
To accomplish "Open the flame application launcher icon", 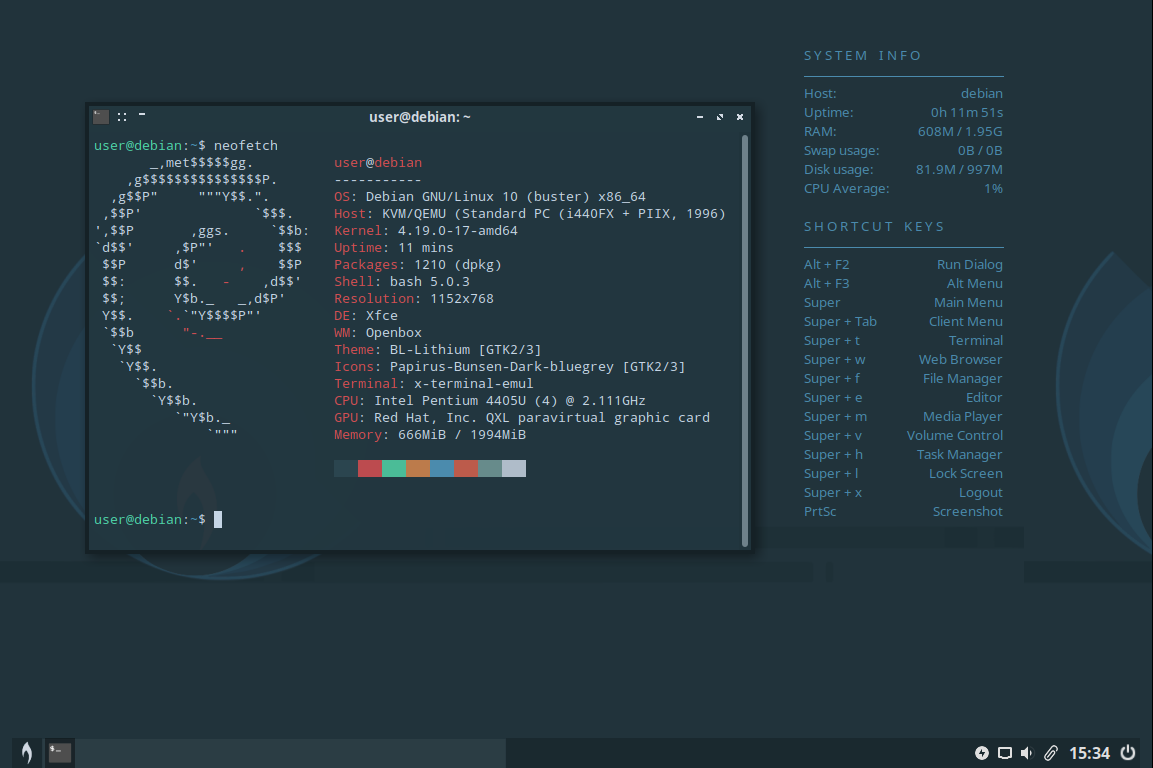I will (26, 752).
